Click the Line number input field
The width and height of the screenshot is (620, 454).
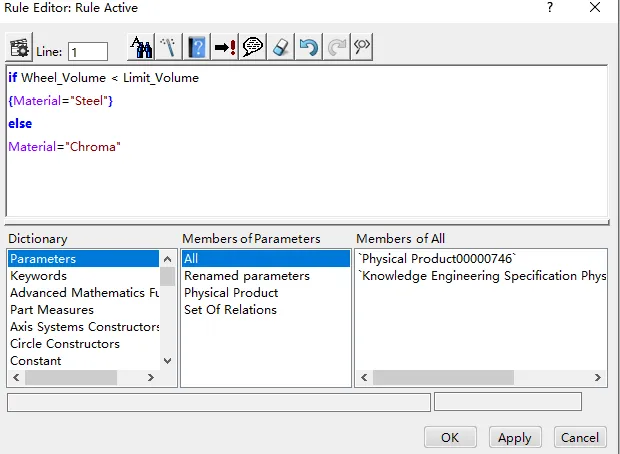(88, 51)
